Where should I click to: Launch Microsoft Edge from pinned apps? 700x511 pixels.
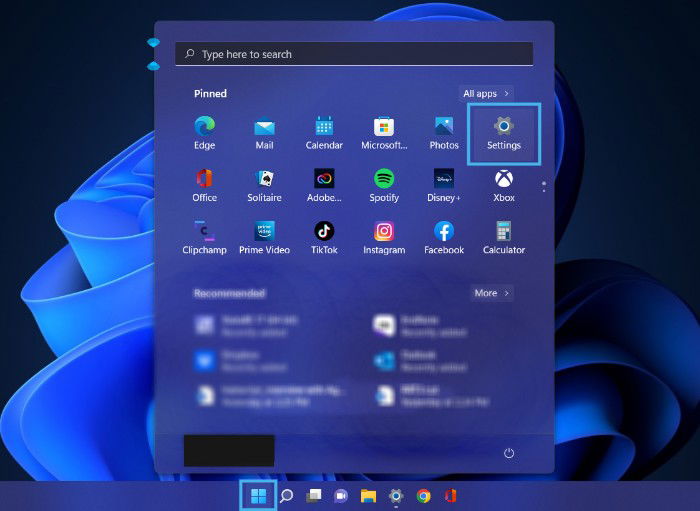coord(204,133)
